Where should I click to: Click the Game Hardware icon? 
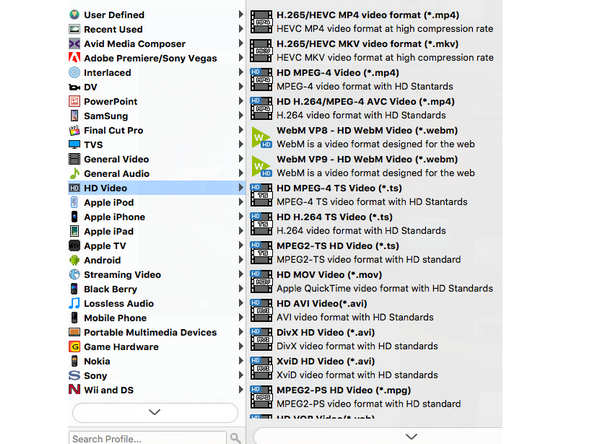[x=74, y=347]
